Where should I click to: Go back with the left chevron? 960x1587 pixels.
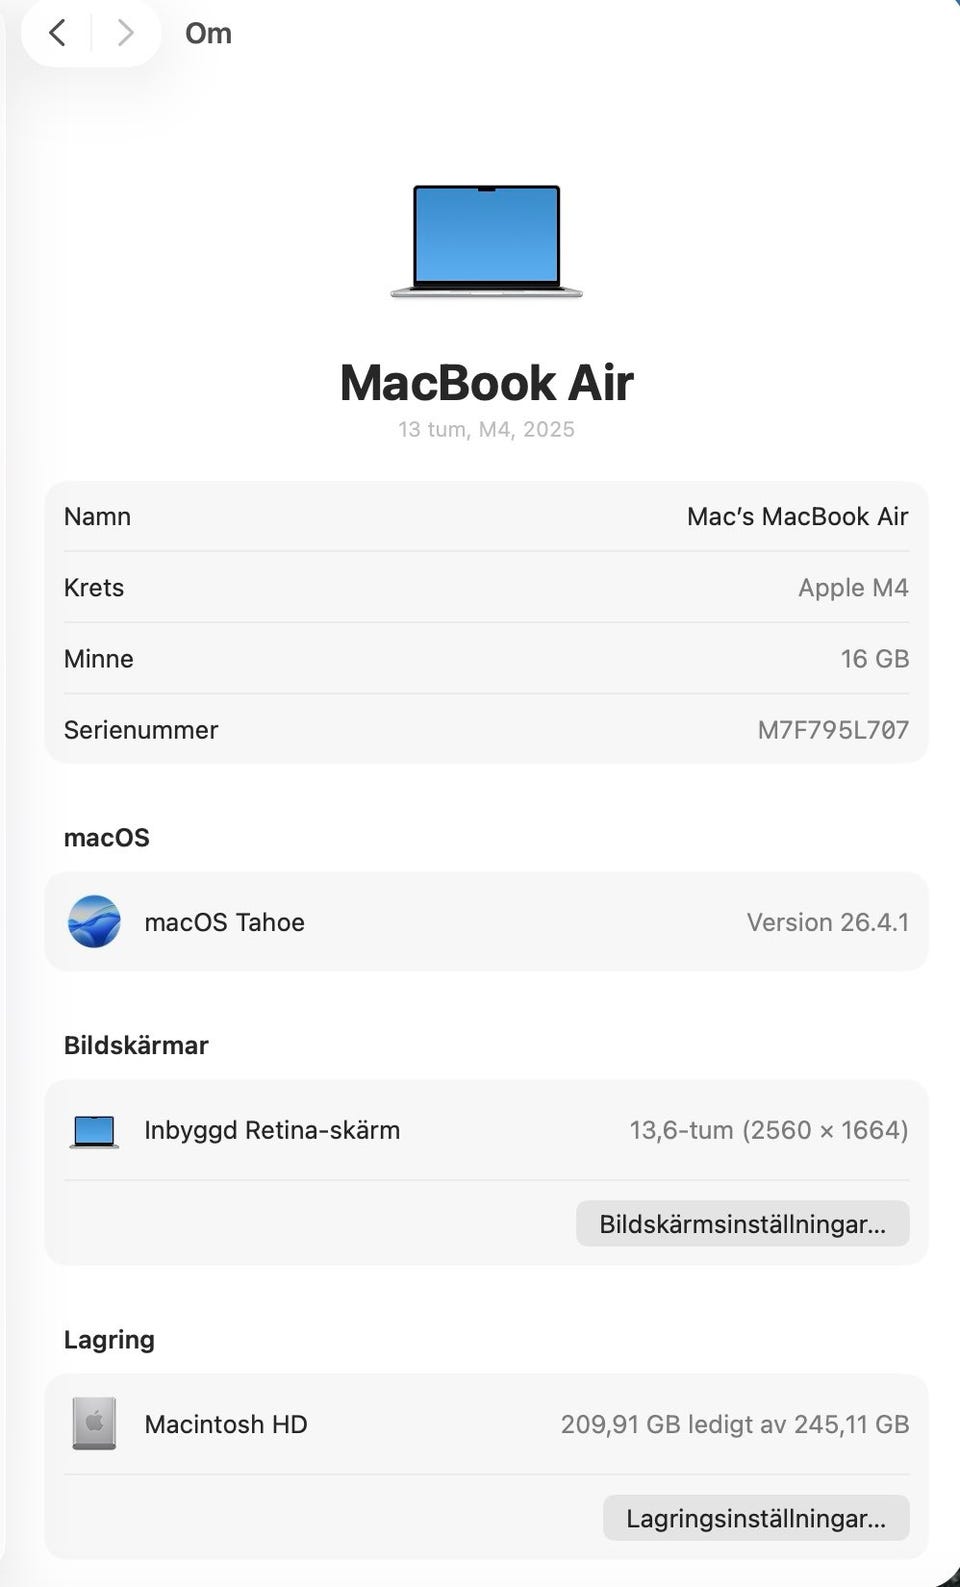(58, 33)
